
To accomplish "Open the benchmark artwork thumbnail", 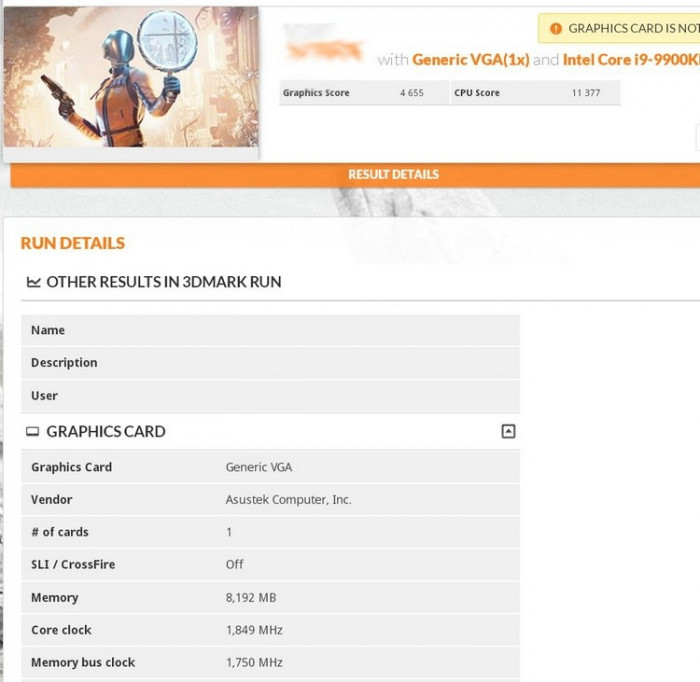I will point(130,78).
